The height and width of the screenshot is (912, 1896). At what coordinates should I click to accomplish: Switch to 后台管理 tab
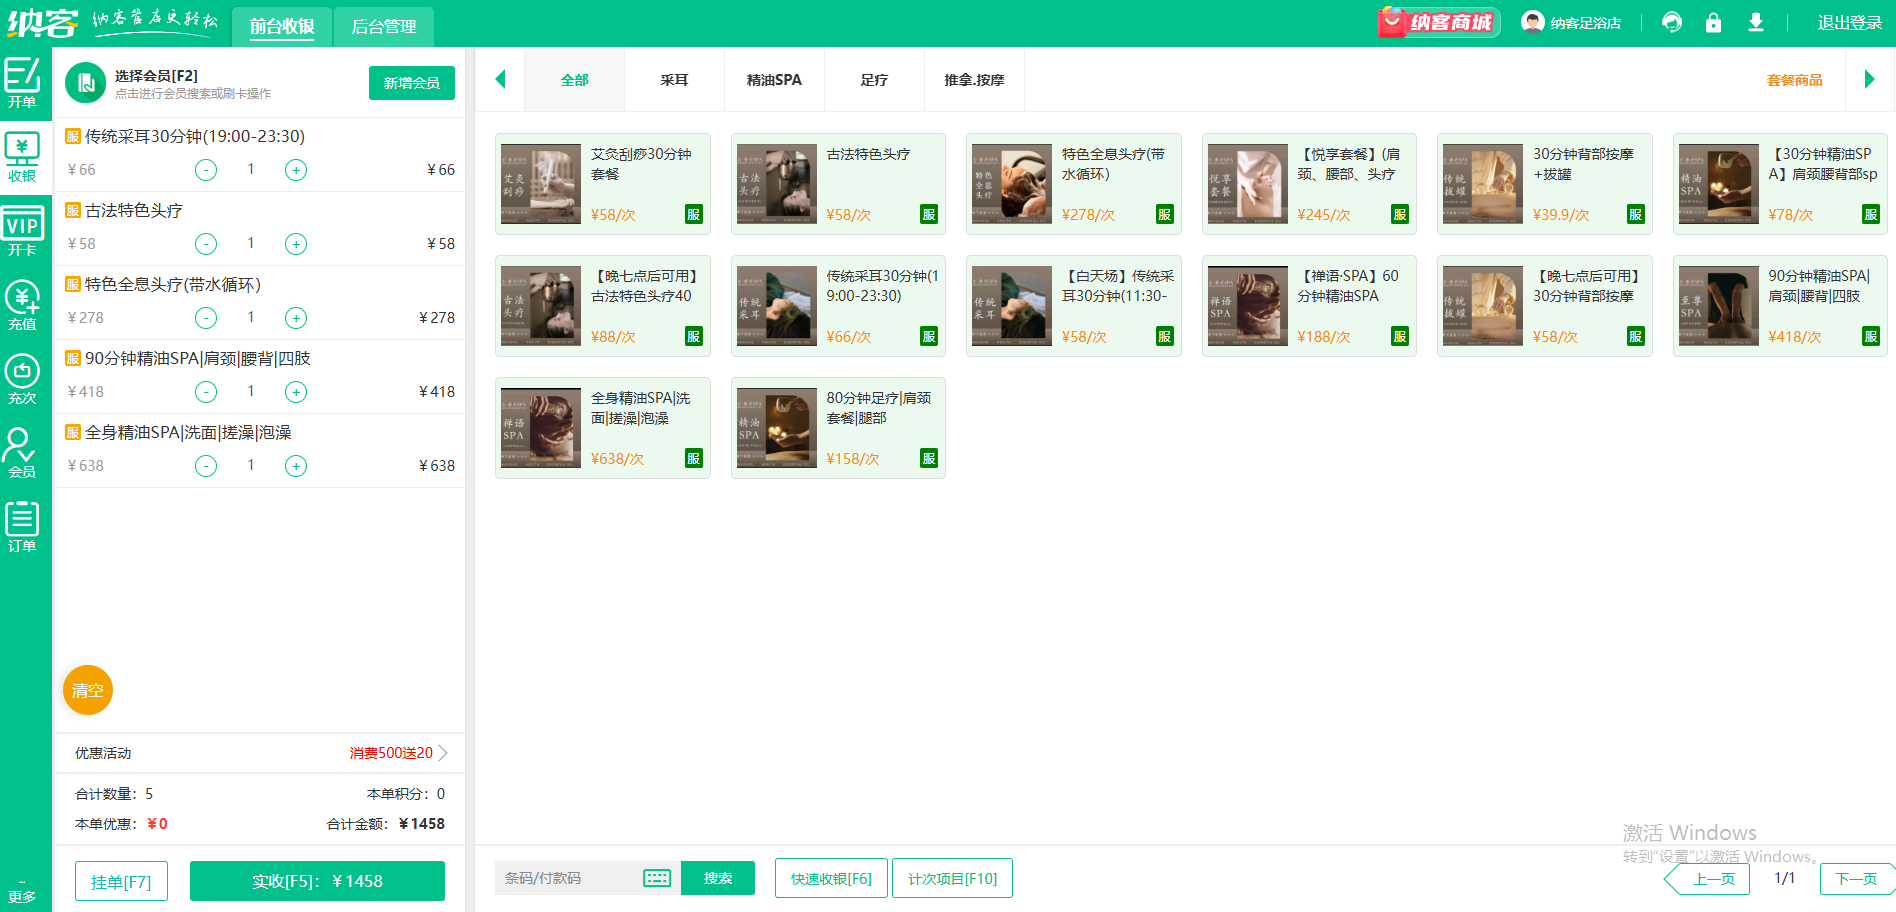[x=384, y=26]
